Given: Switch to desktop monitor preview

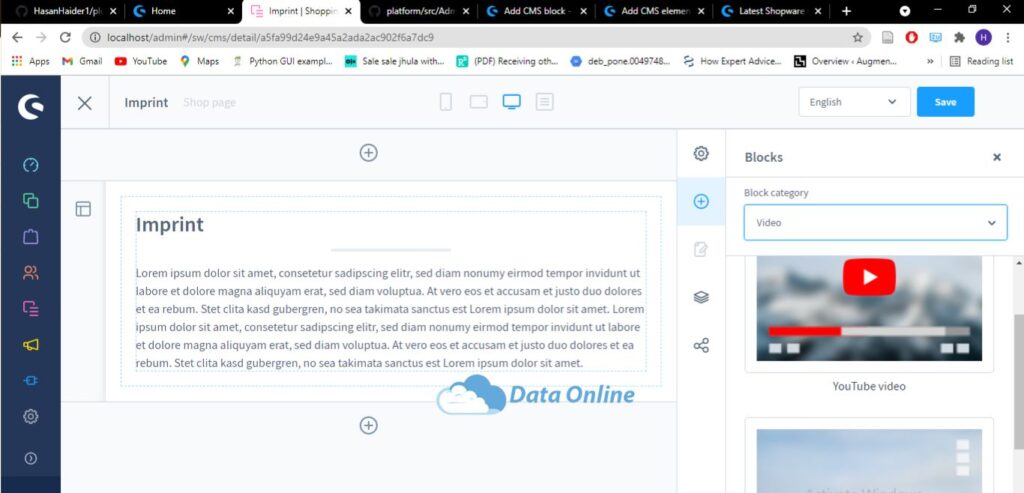Looking at the screenshot, I should coord(511,102).
